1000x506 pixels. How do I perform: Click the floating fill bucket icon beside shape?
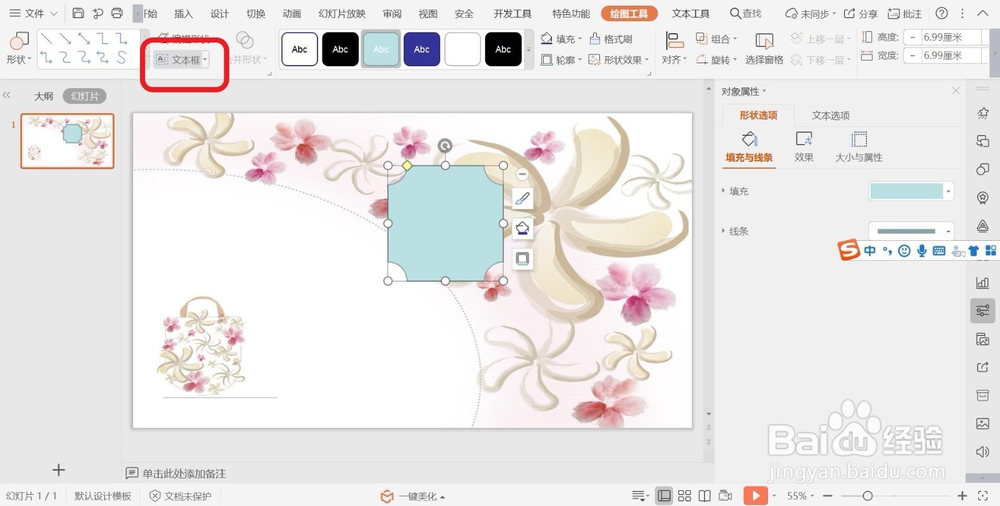point(522,228)
